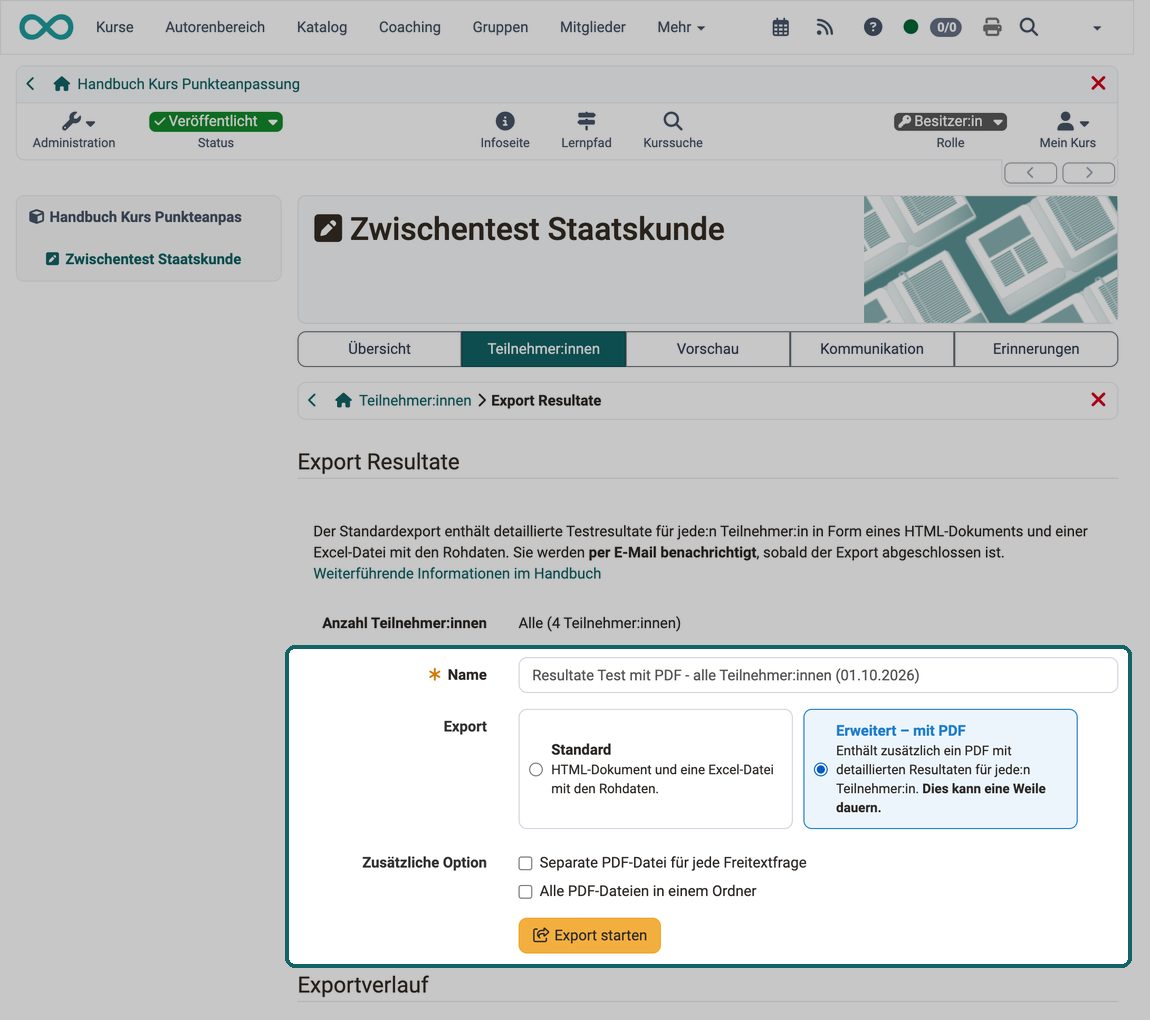Open the Besitzer:in role dropdown
Viewport: 1150px width, 1020px height.
950,121
